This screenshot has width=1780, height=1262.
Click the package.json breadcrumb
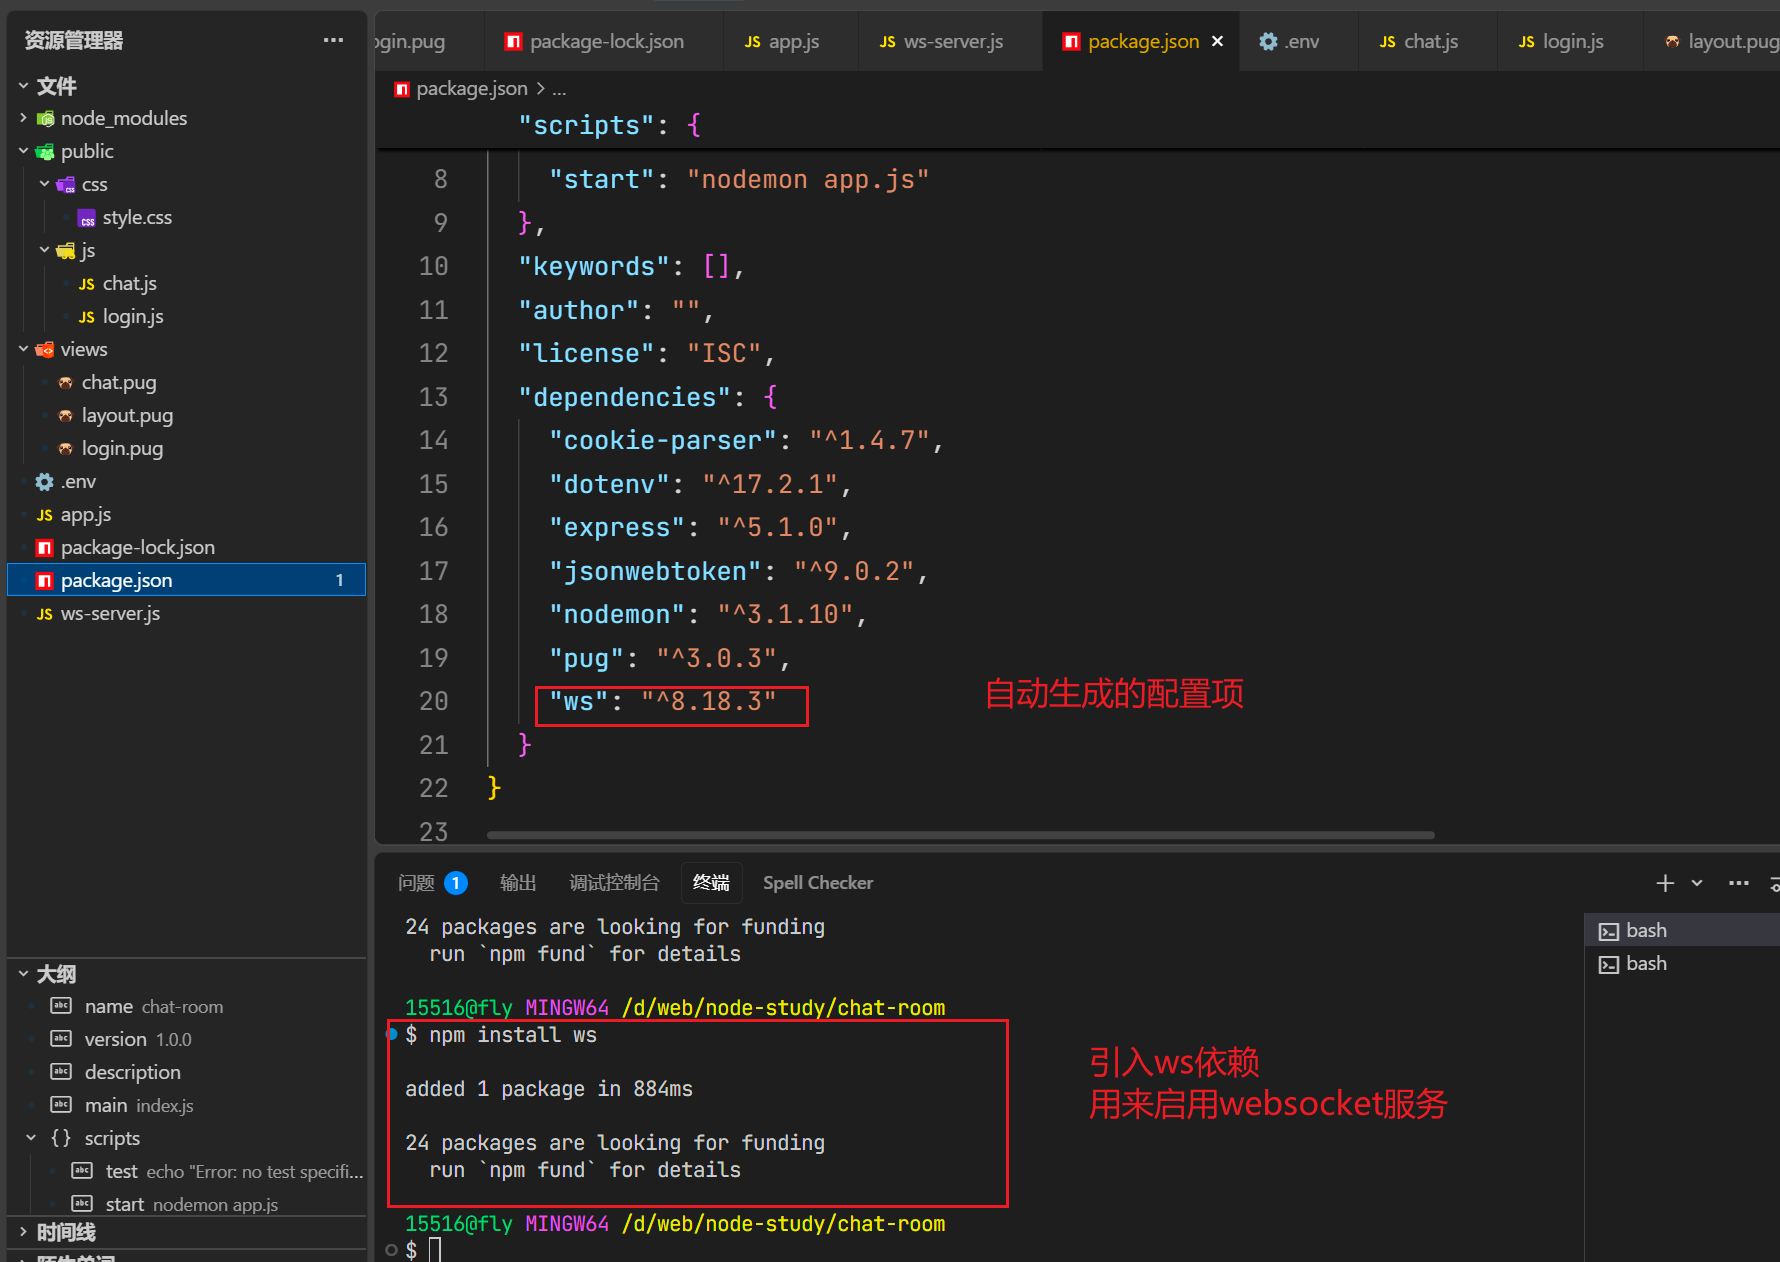[471, 89]
